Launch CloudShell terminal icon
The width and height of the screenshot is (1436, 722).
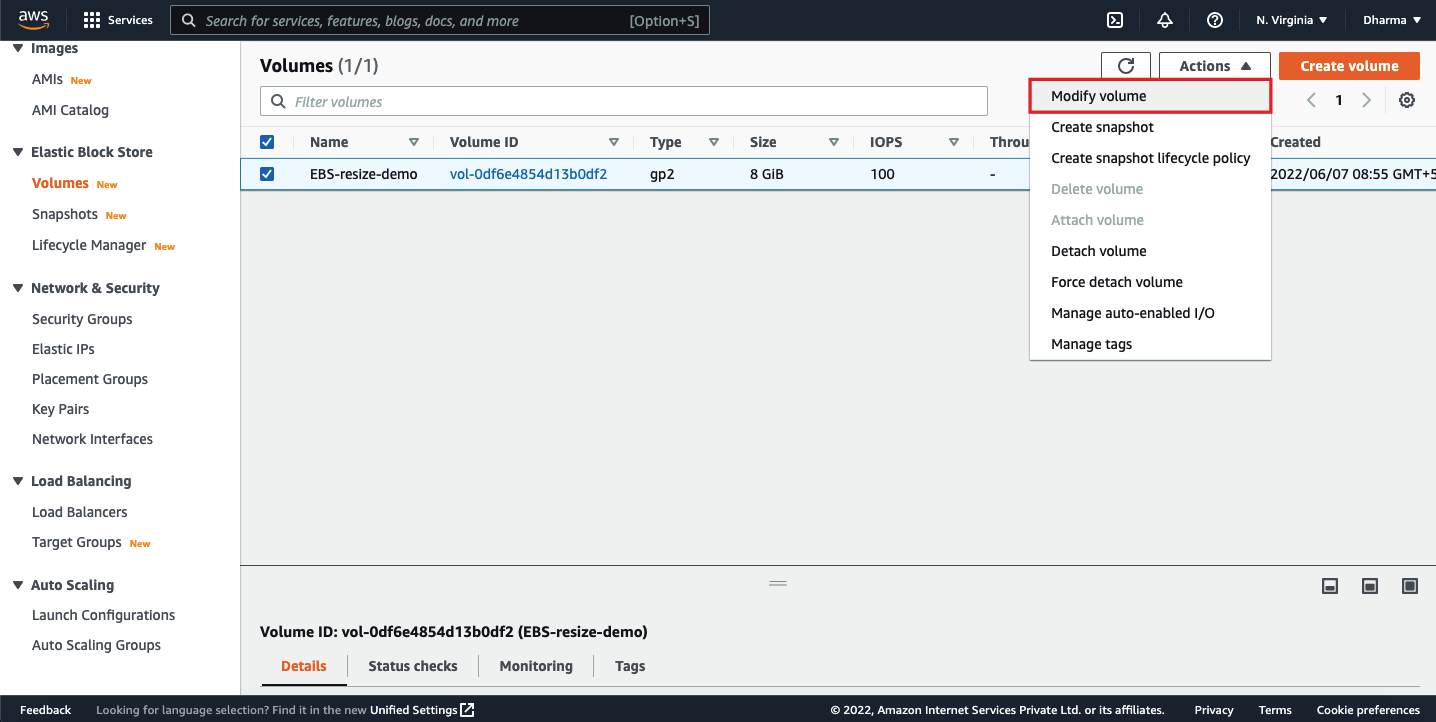click(x=1114, y=20)
